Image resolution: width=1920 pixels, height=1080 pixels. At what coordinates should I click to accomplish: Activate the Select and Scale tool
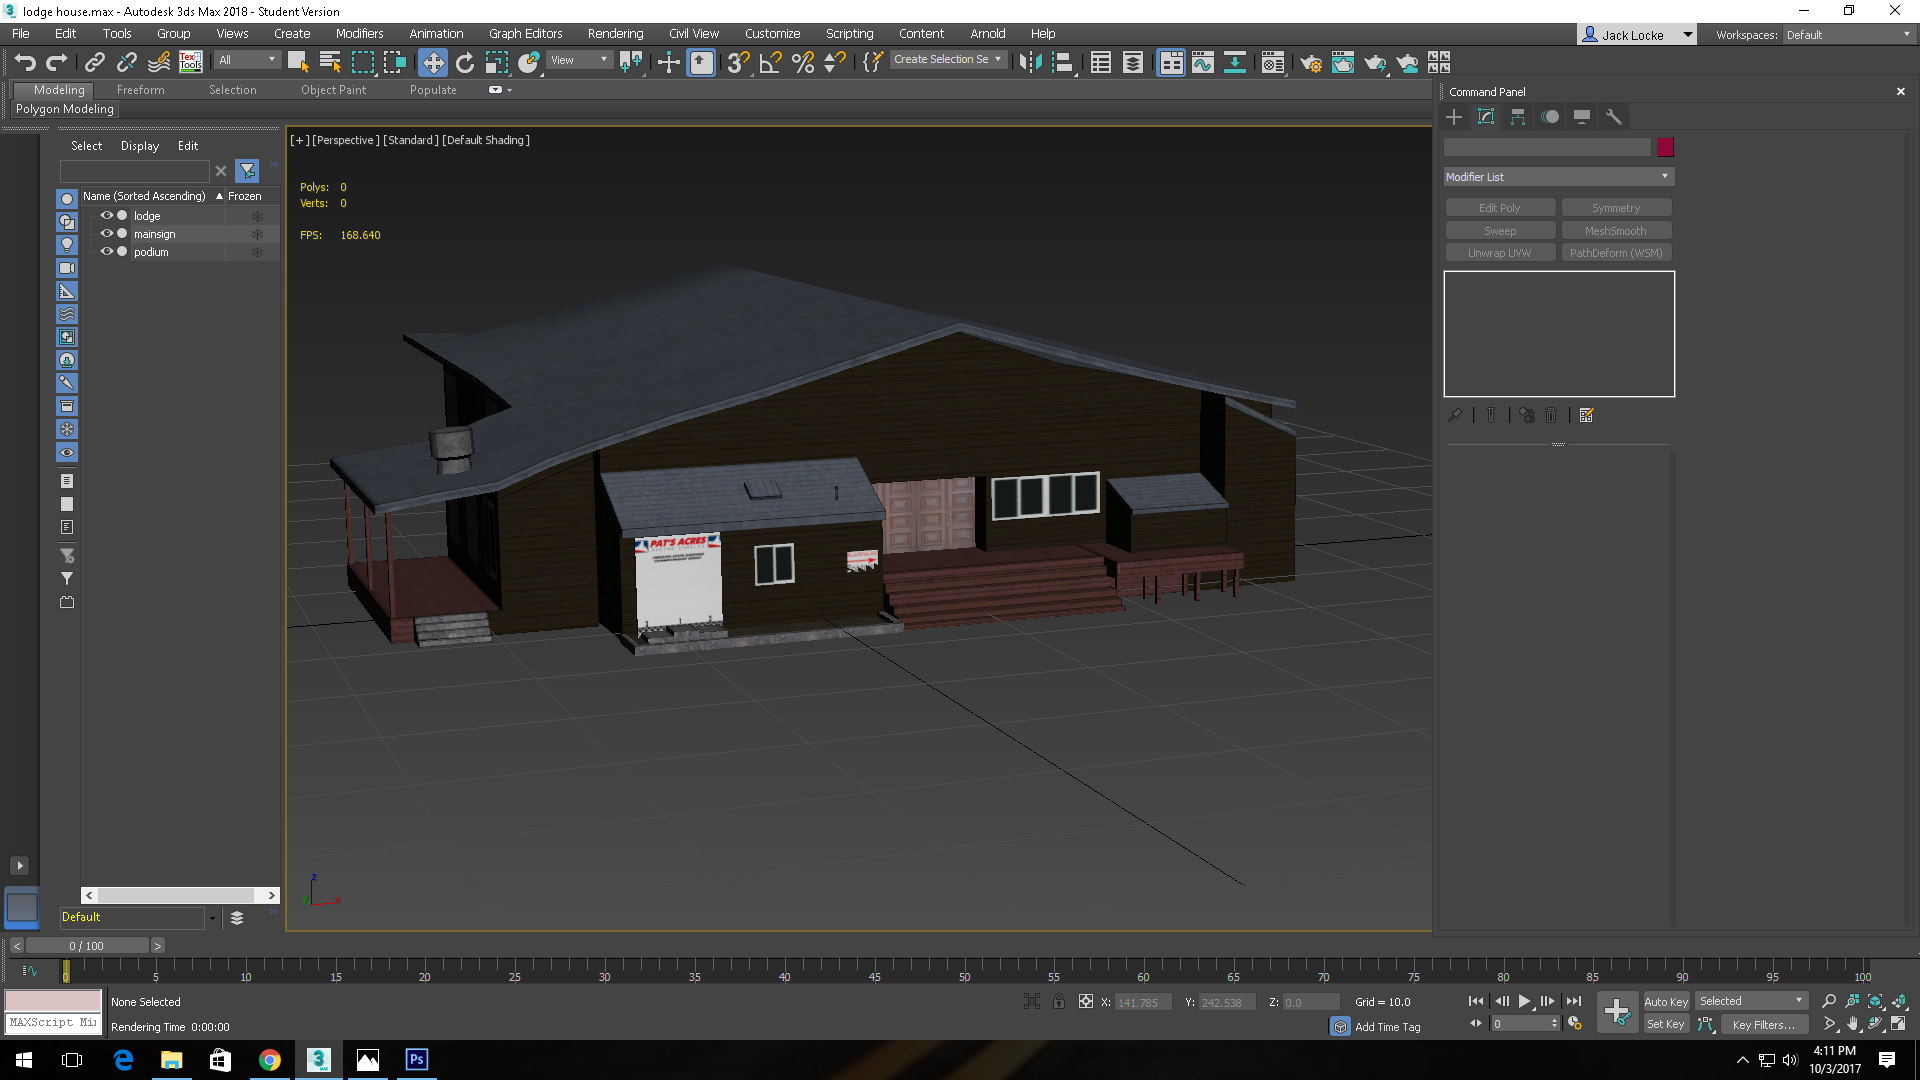497,62
